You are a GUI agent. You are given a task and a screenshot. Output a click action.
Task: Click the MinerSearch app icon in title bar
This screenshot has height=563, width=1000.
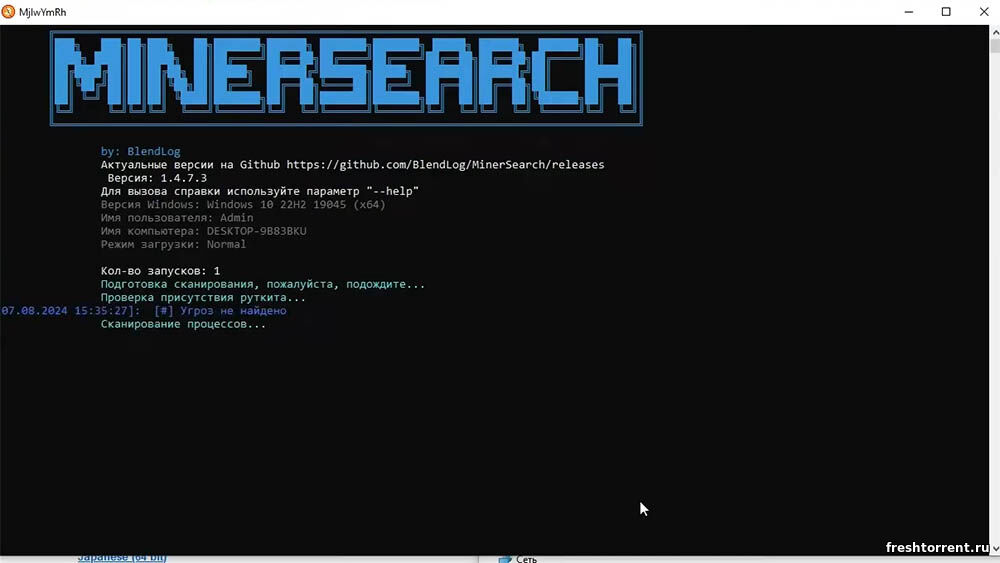9,12
